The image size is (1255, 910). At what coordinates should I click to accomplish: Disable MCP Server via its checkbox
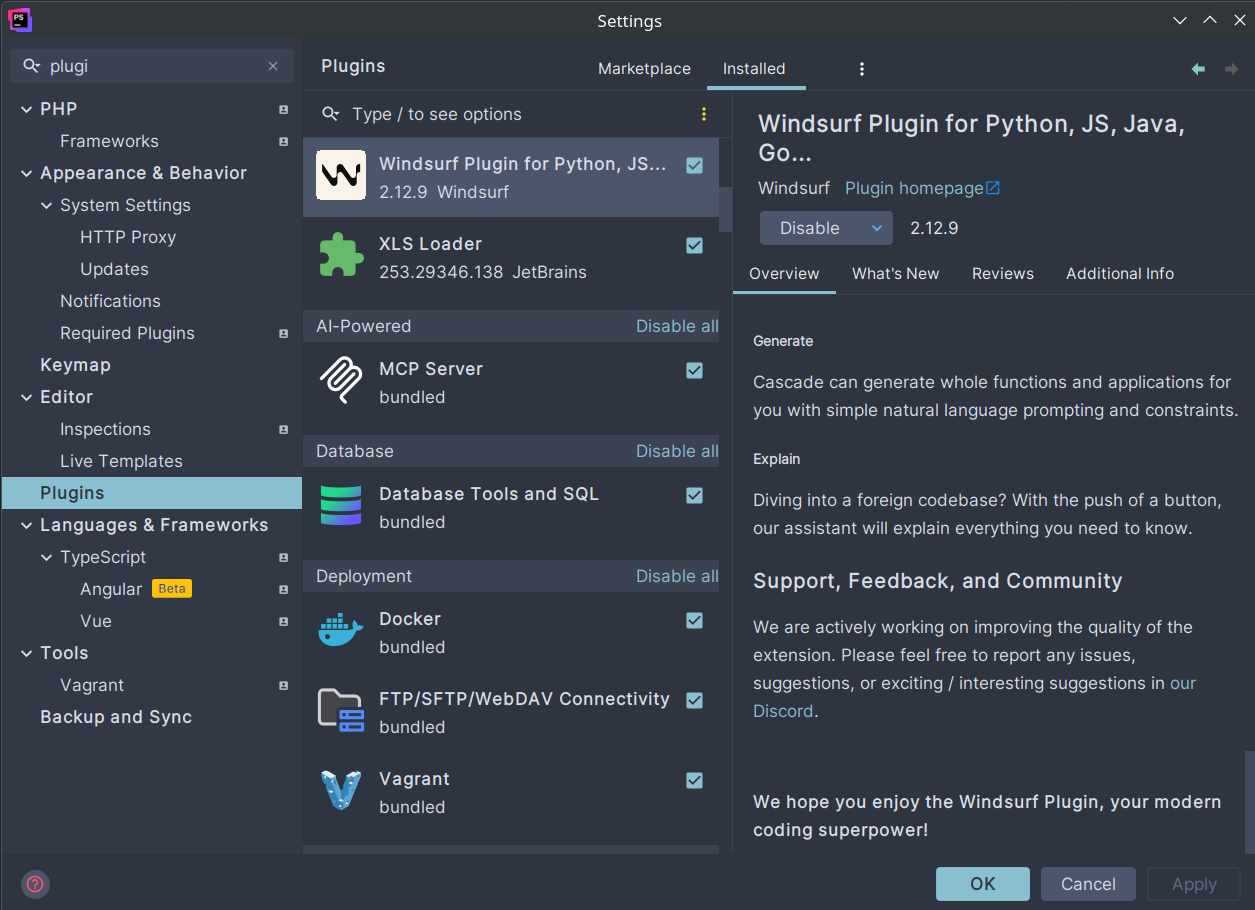[695, 370]
